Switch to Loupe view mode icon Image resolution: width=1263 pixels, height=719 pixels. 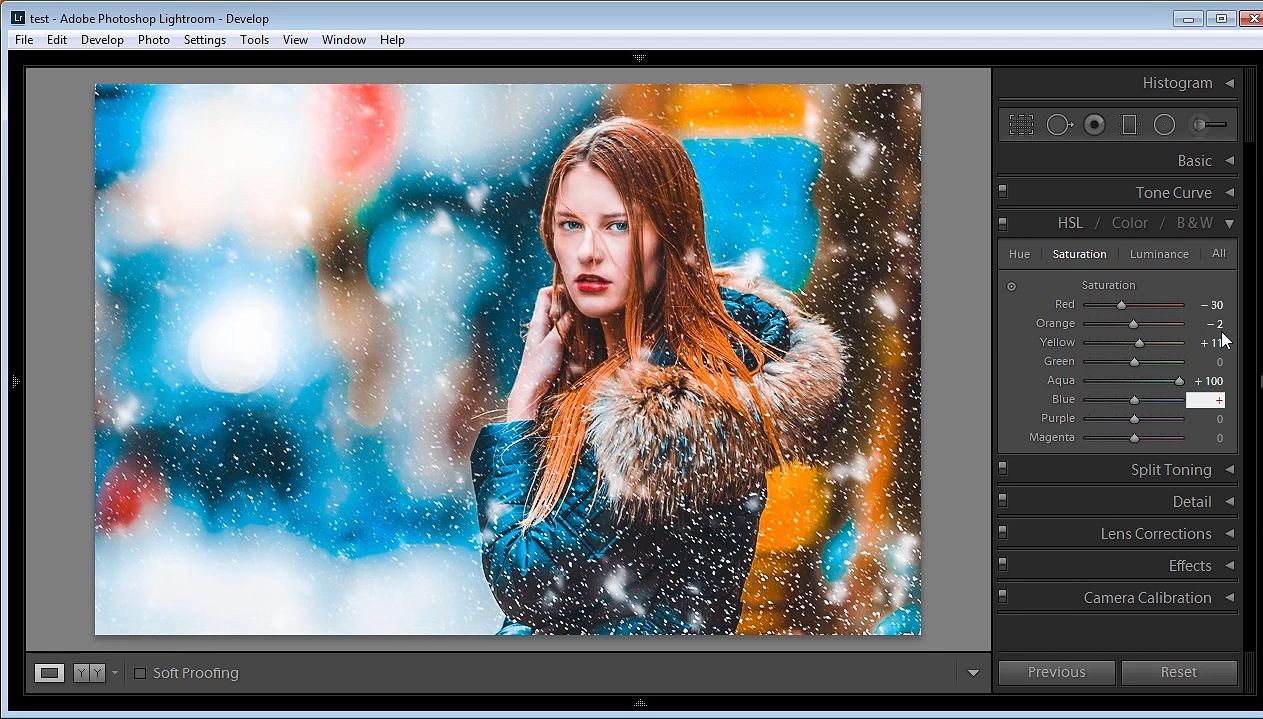tap(49, 673)
